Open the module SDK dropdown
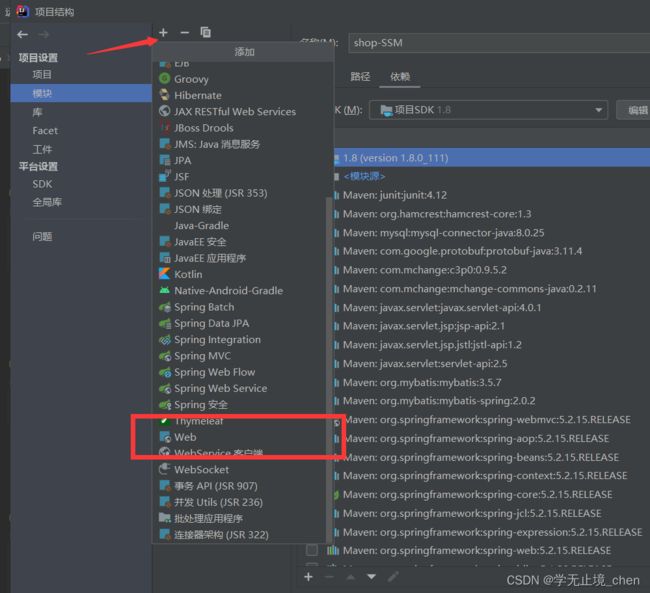The image size is (650, 593). point(488,110)
